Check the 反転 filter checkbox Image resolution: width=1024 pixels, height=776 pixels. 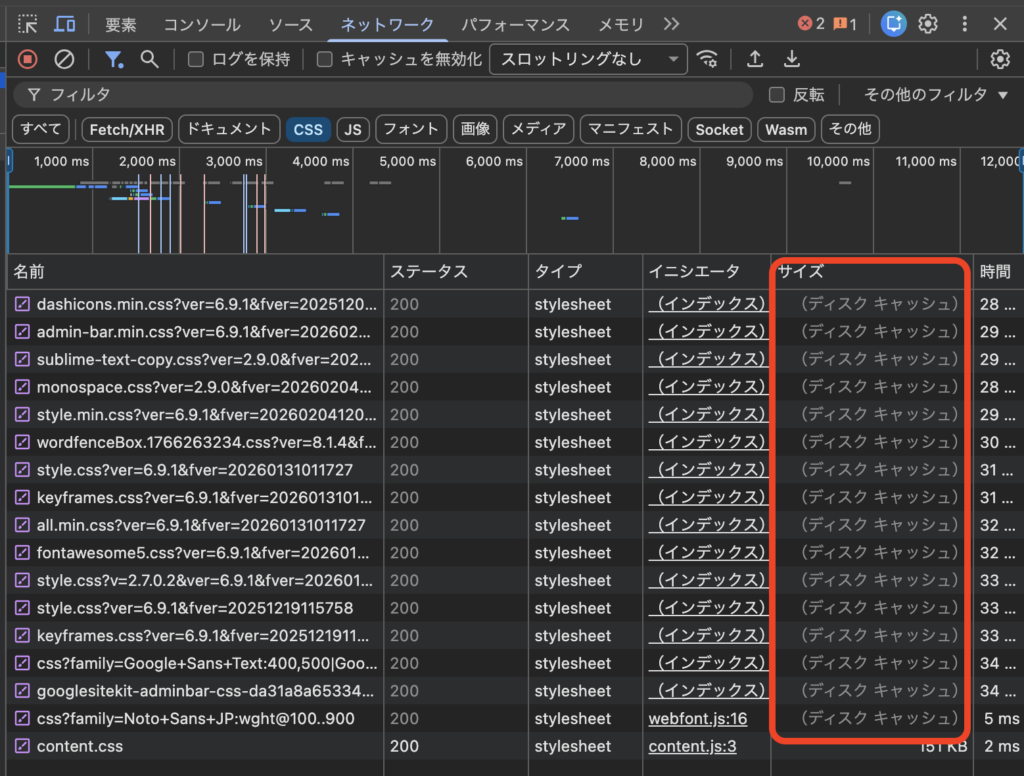tap(777, 94)
